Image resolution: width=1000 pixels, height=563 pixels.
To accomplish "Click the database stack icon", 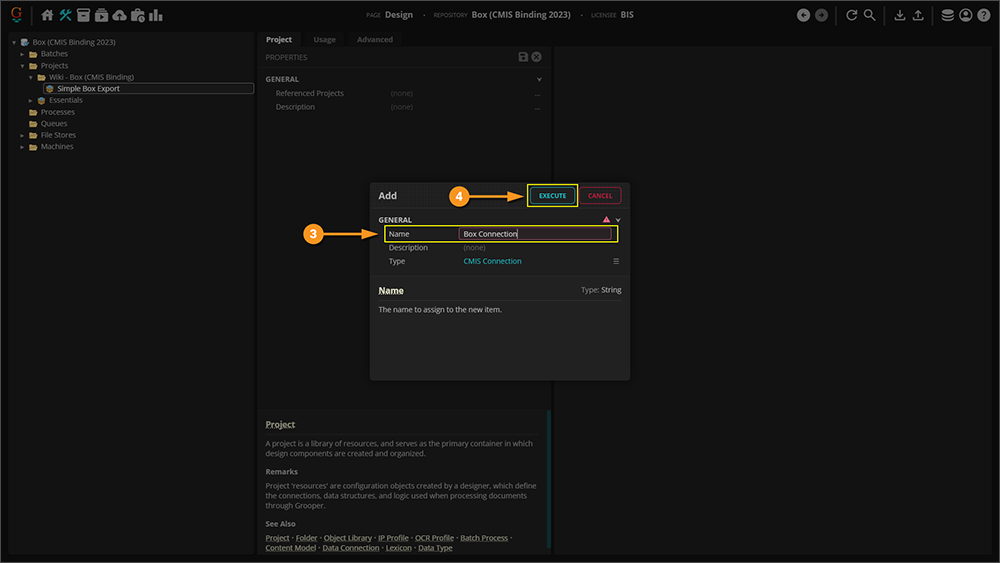I will coord(947,15).
